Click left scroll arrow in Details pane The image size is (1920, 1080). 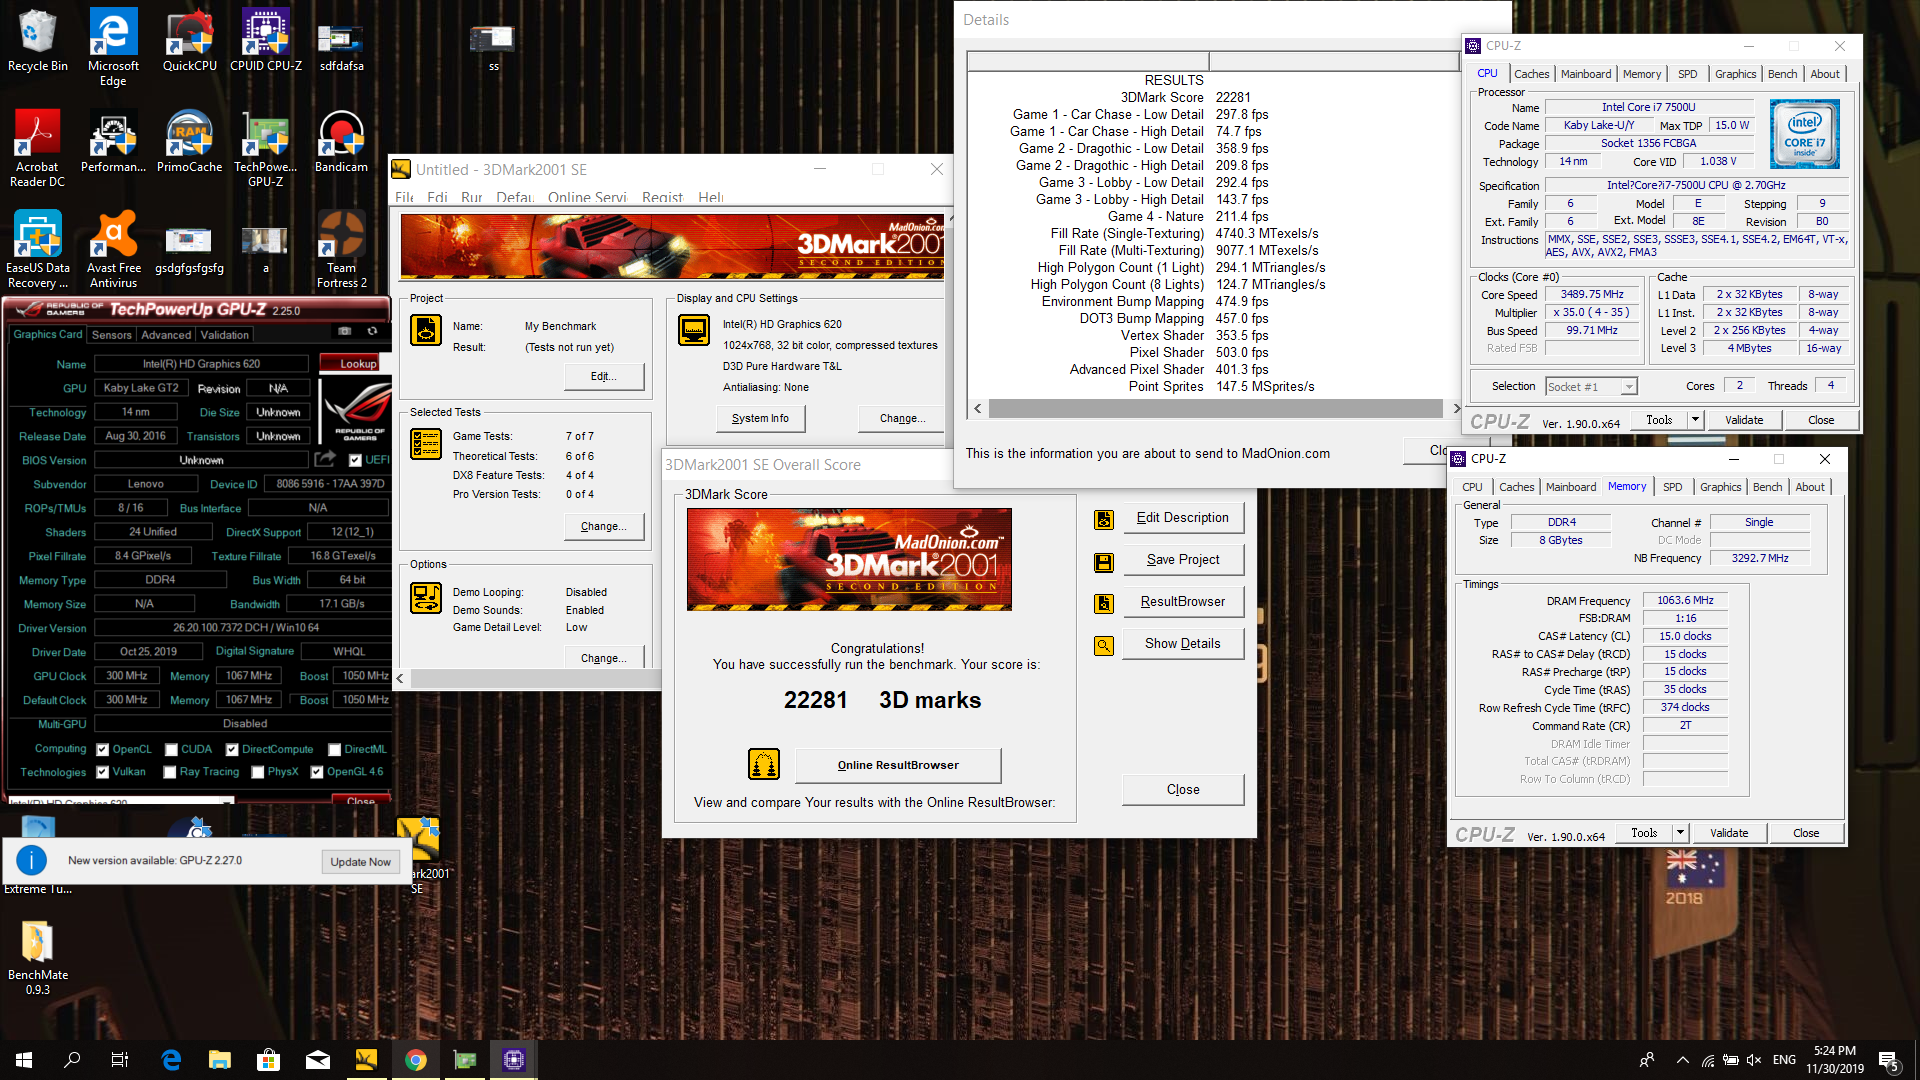pyautogui.click(x=977, y=408)
